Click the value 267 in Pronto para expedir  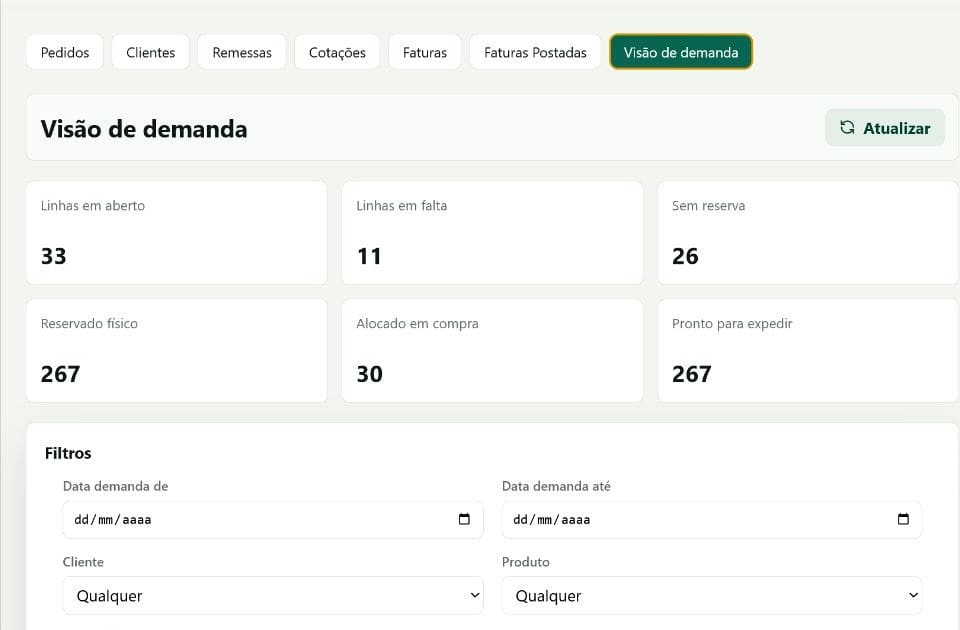(692, 374)
